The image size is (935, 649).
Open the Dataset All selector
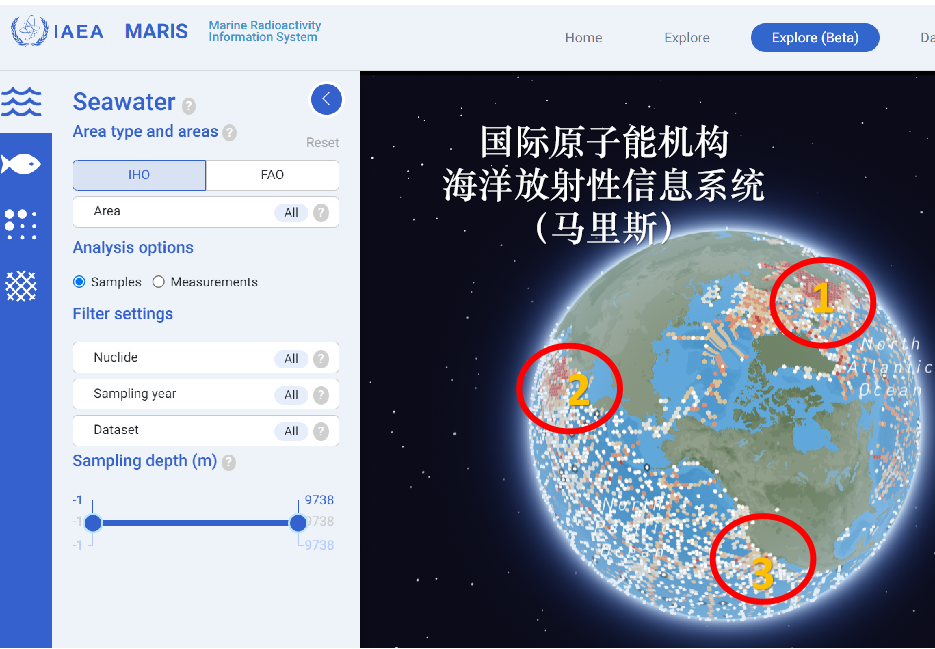(x=291, y=431)
